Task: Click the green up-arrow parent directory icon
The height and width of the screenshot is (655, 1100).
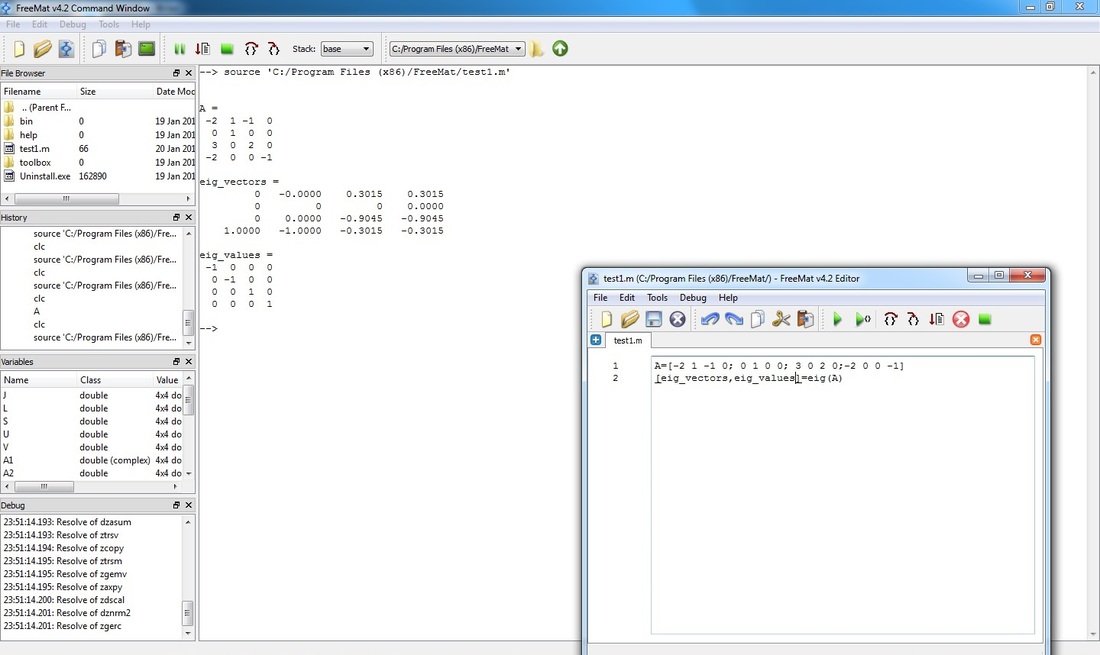Action: (x=560, y=48)
